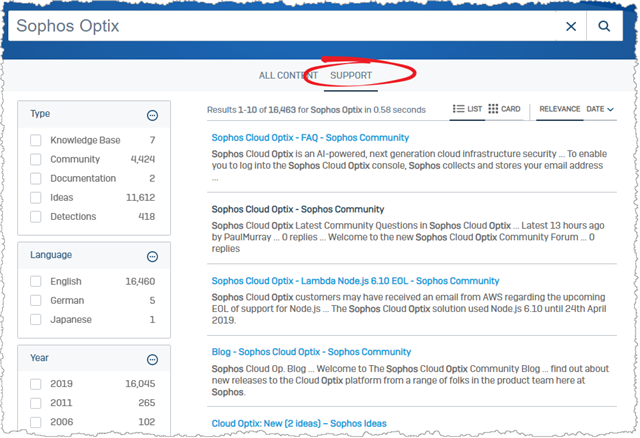Open Sophos Cloud Optix FAQ result
The width and height of the screenshot is (640, 438).
(310, 138)
